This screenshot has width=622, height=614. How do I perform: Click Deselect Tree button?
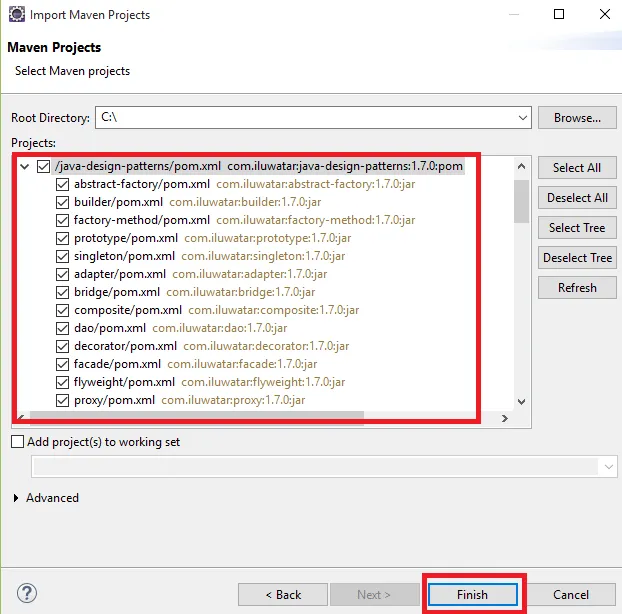pyautogui.click(x=577, y=258)
